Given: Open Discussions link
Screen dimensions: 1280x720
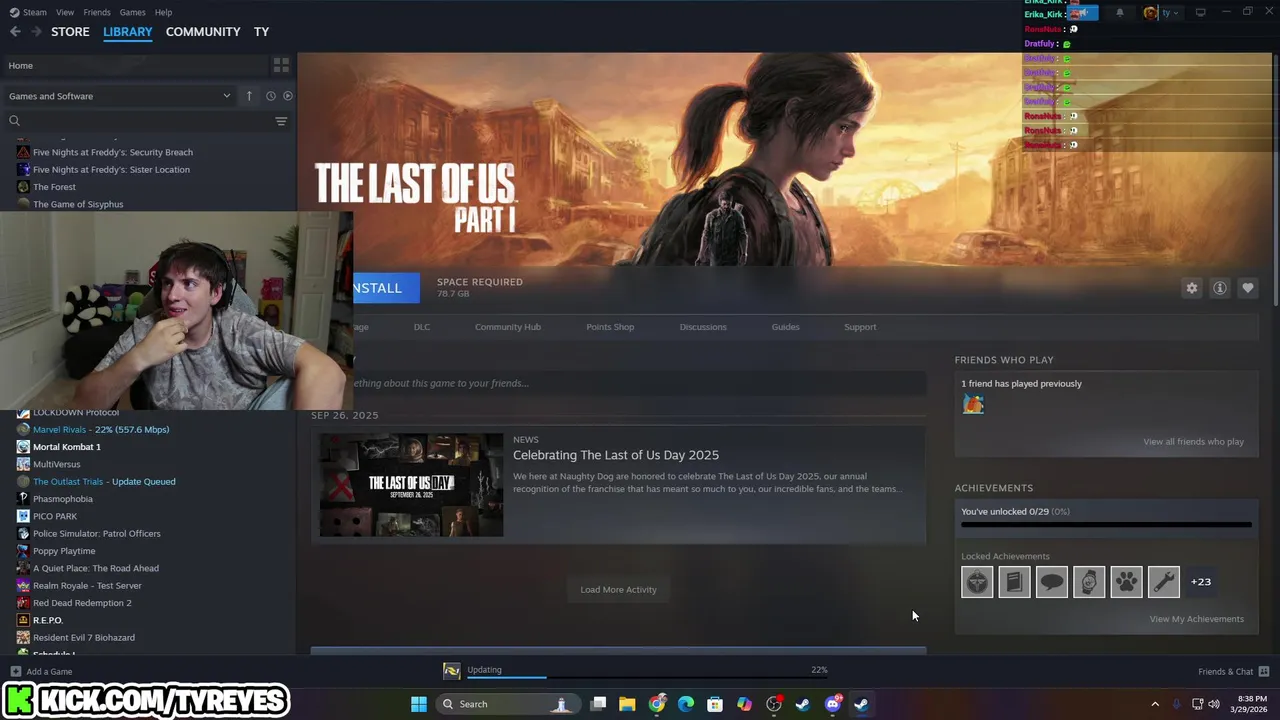Looking at the screenshot, I should tap(703, 327).
